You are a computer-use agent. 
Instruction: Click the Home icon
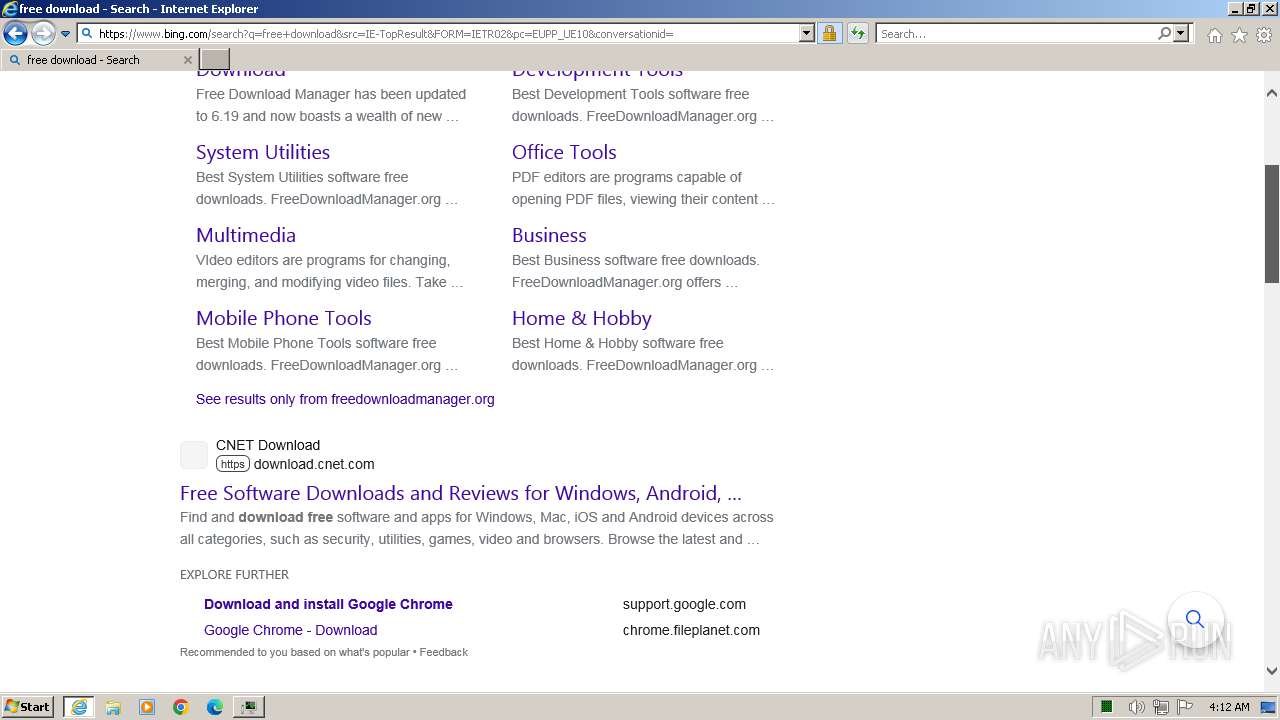1214,35
